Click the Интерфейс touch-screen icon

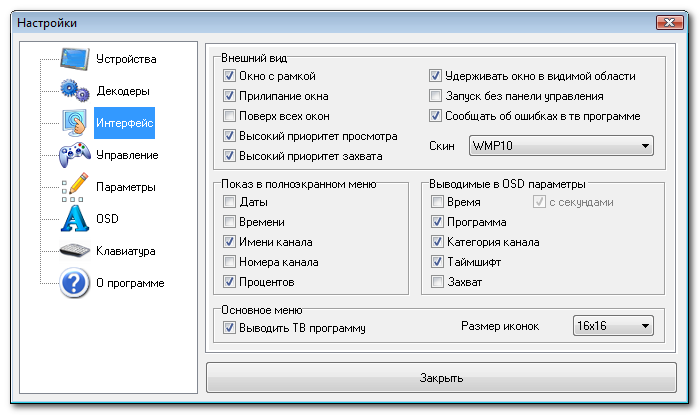click(x=75, y=123)
